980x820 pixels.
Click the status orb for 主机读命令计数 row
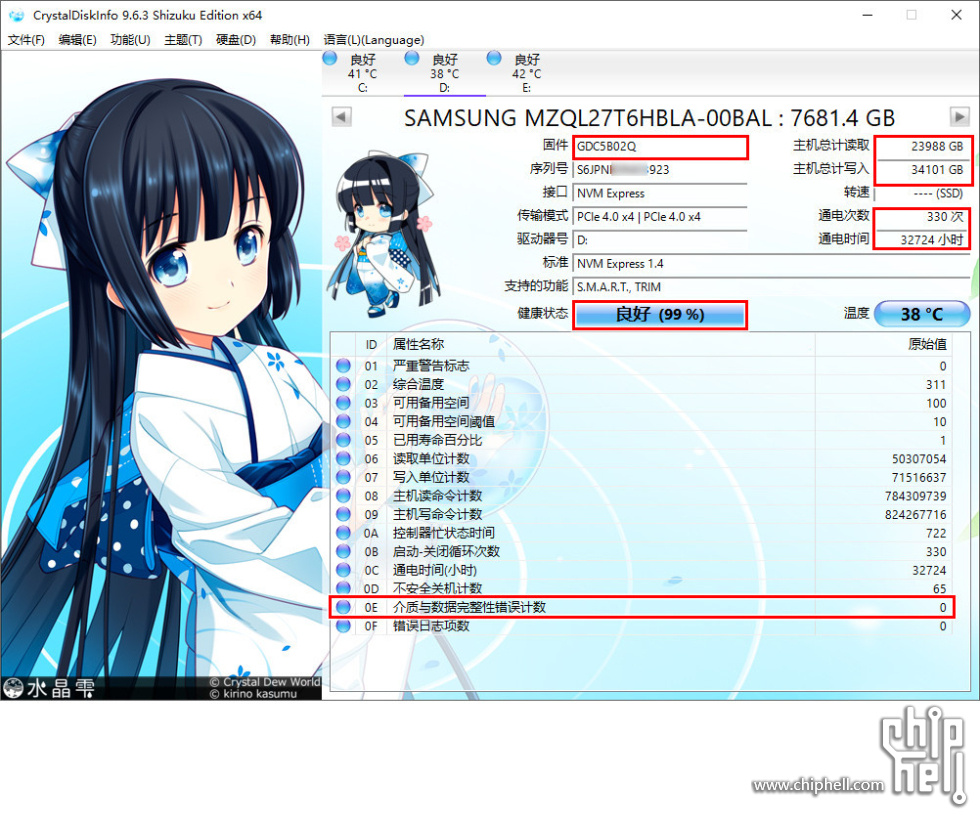pyautogui.click(x=343, y=496)
